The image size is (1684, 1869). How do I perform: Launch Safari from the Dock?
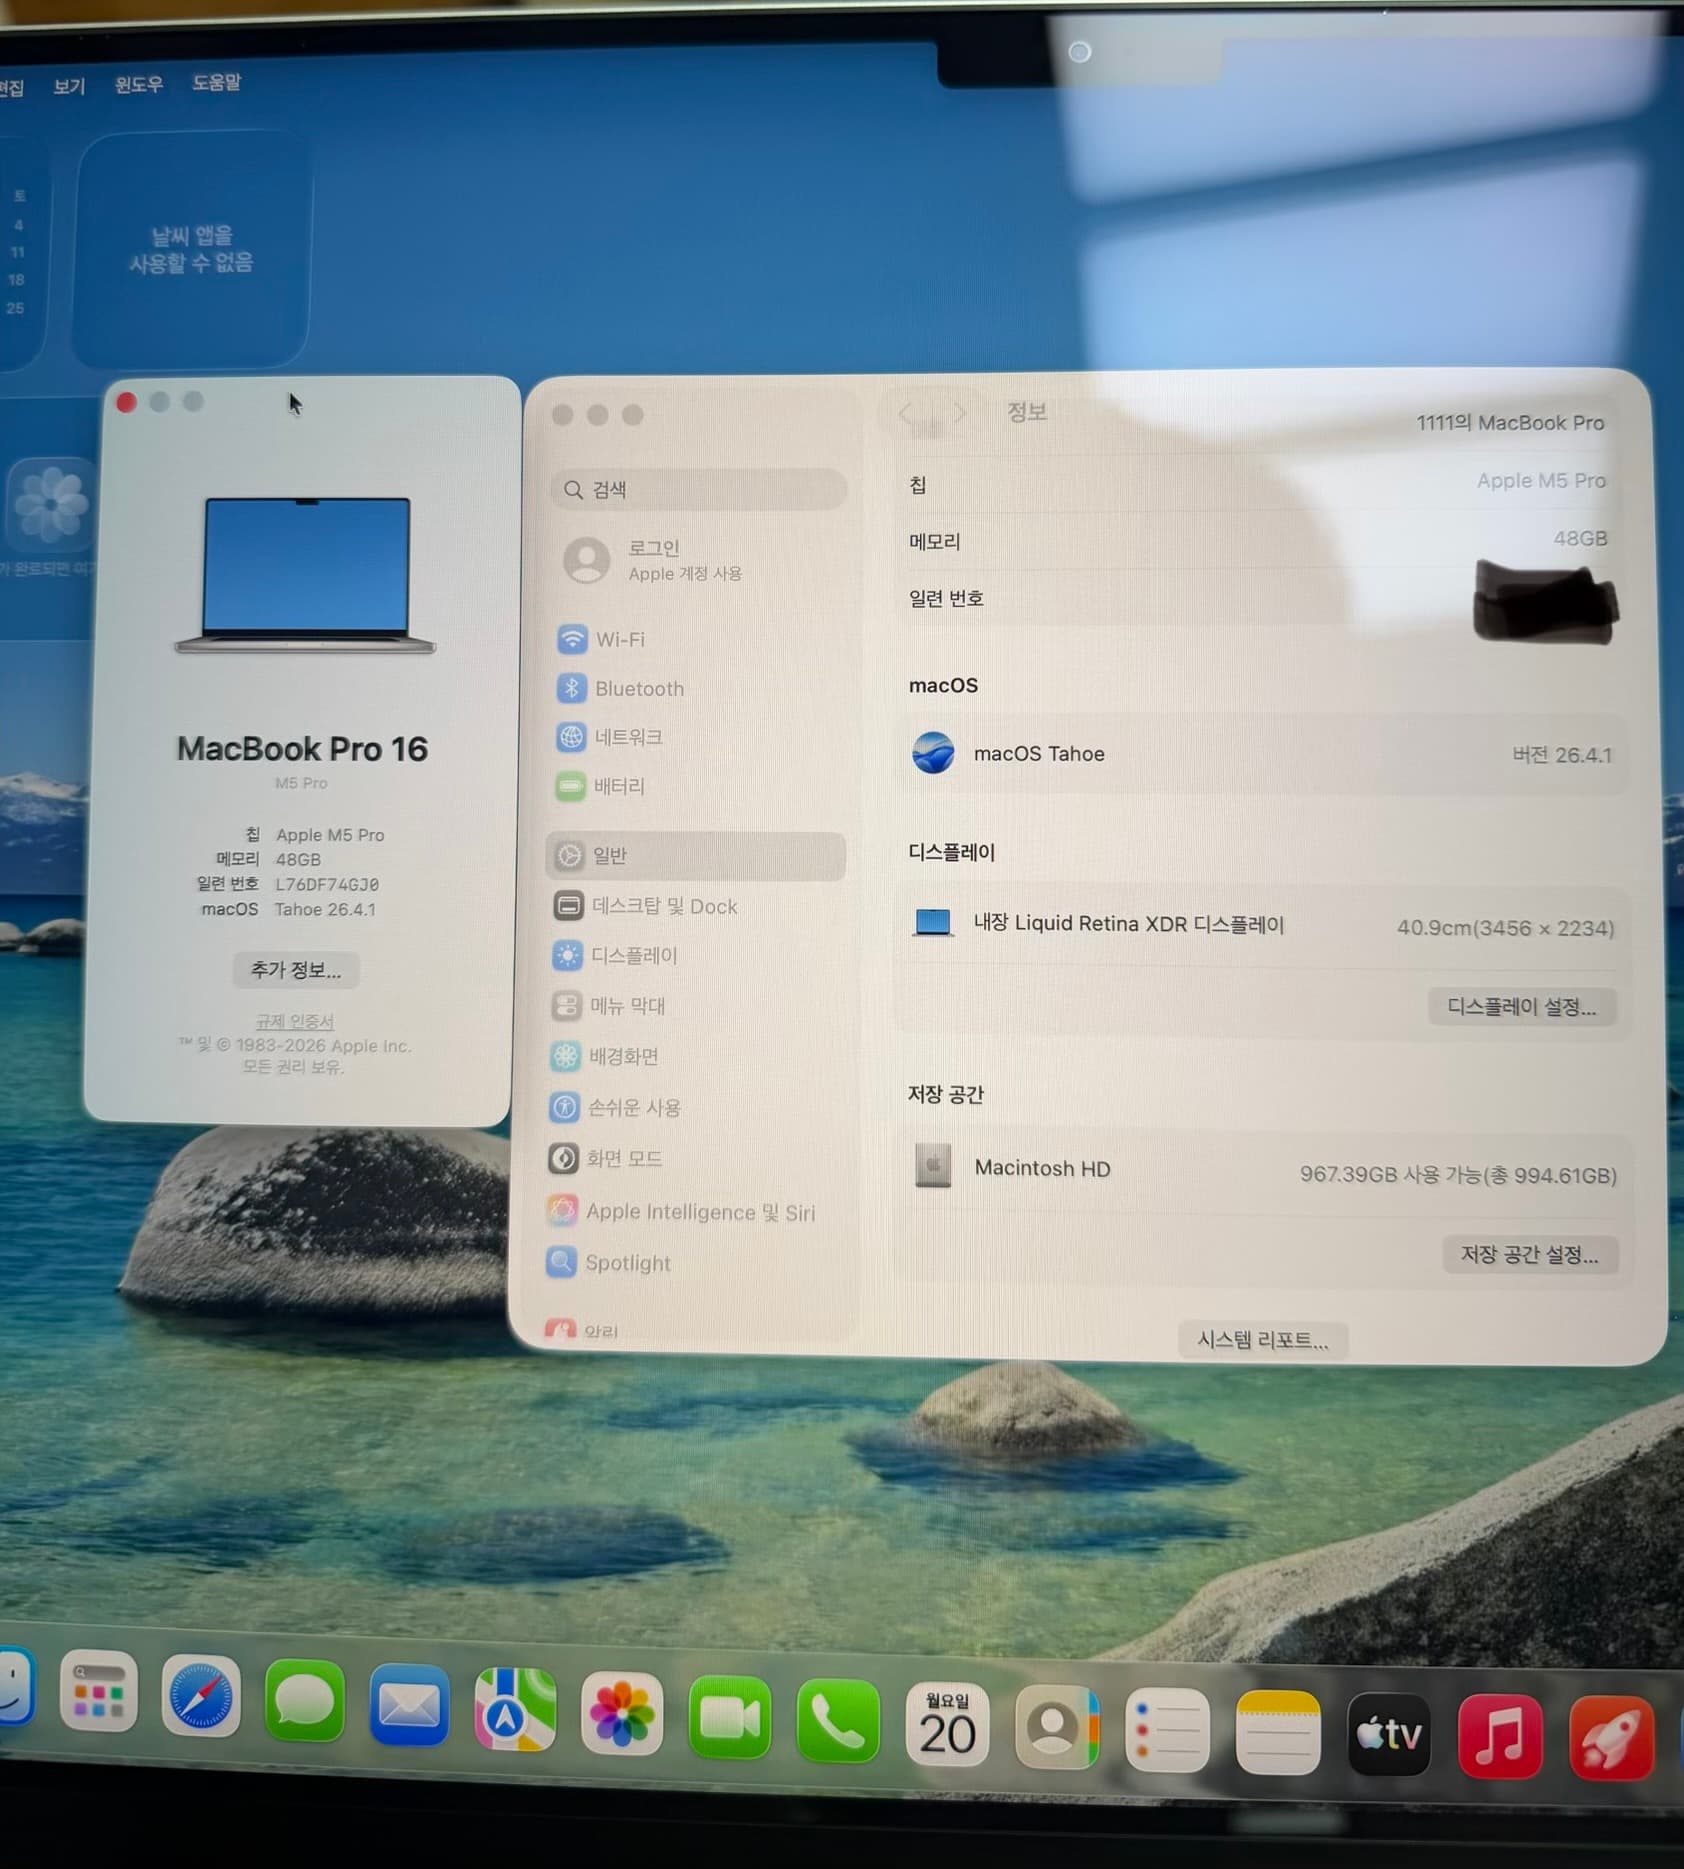click(x=201, y=1697)
